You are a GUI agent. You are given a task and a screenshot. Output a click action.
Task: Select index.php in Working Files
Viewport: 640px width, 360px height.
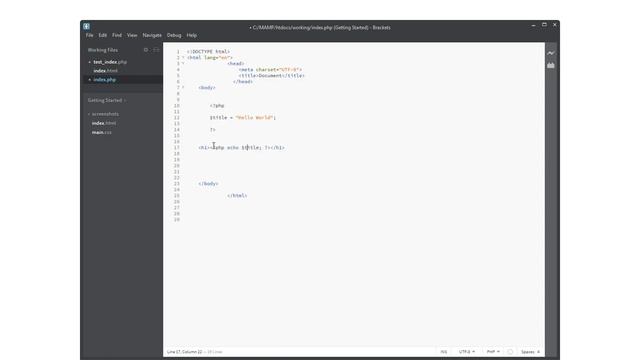(104, 80)
